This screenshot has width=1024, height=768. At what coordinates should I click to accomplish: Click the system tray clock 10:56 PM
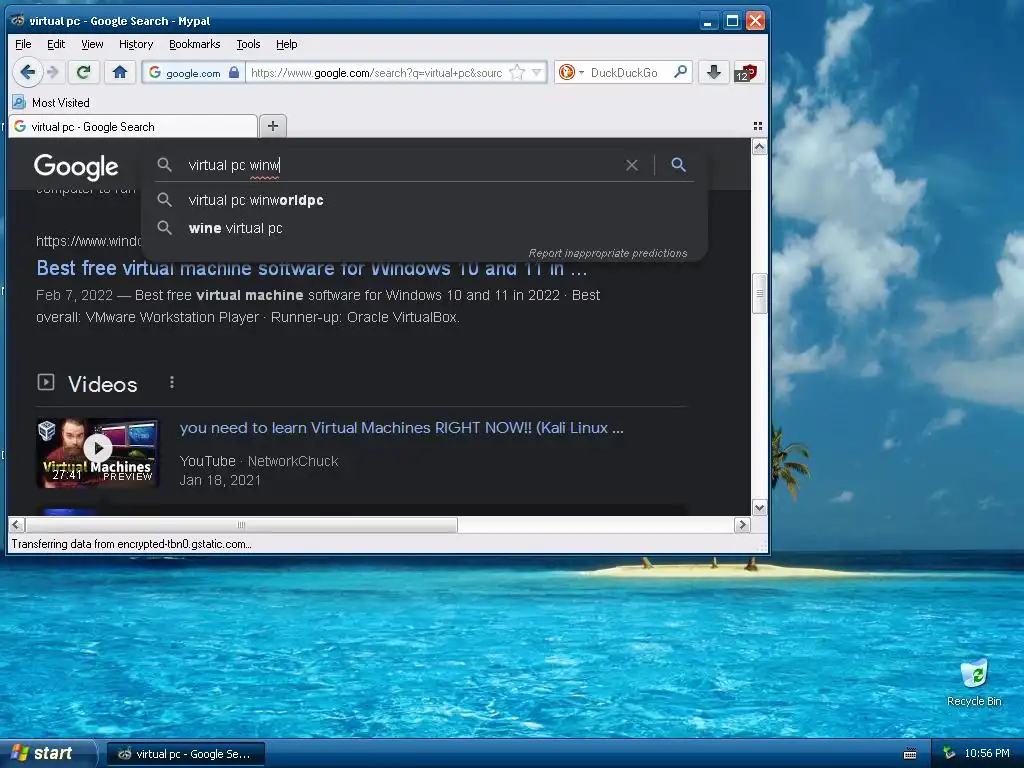pos(987,753)
